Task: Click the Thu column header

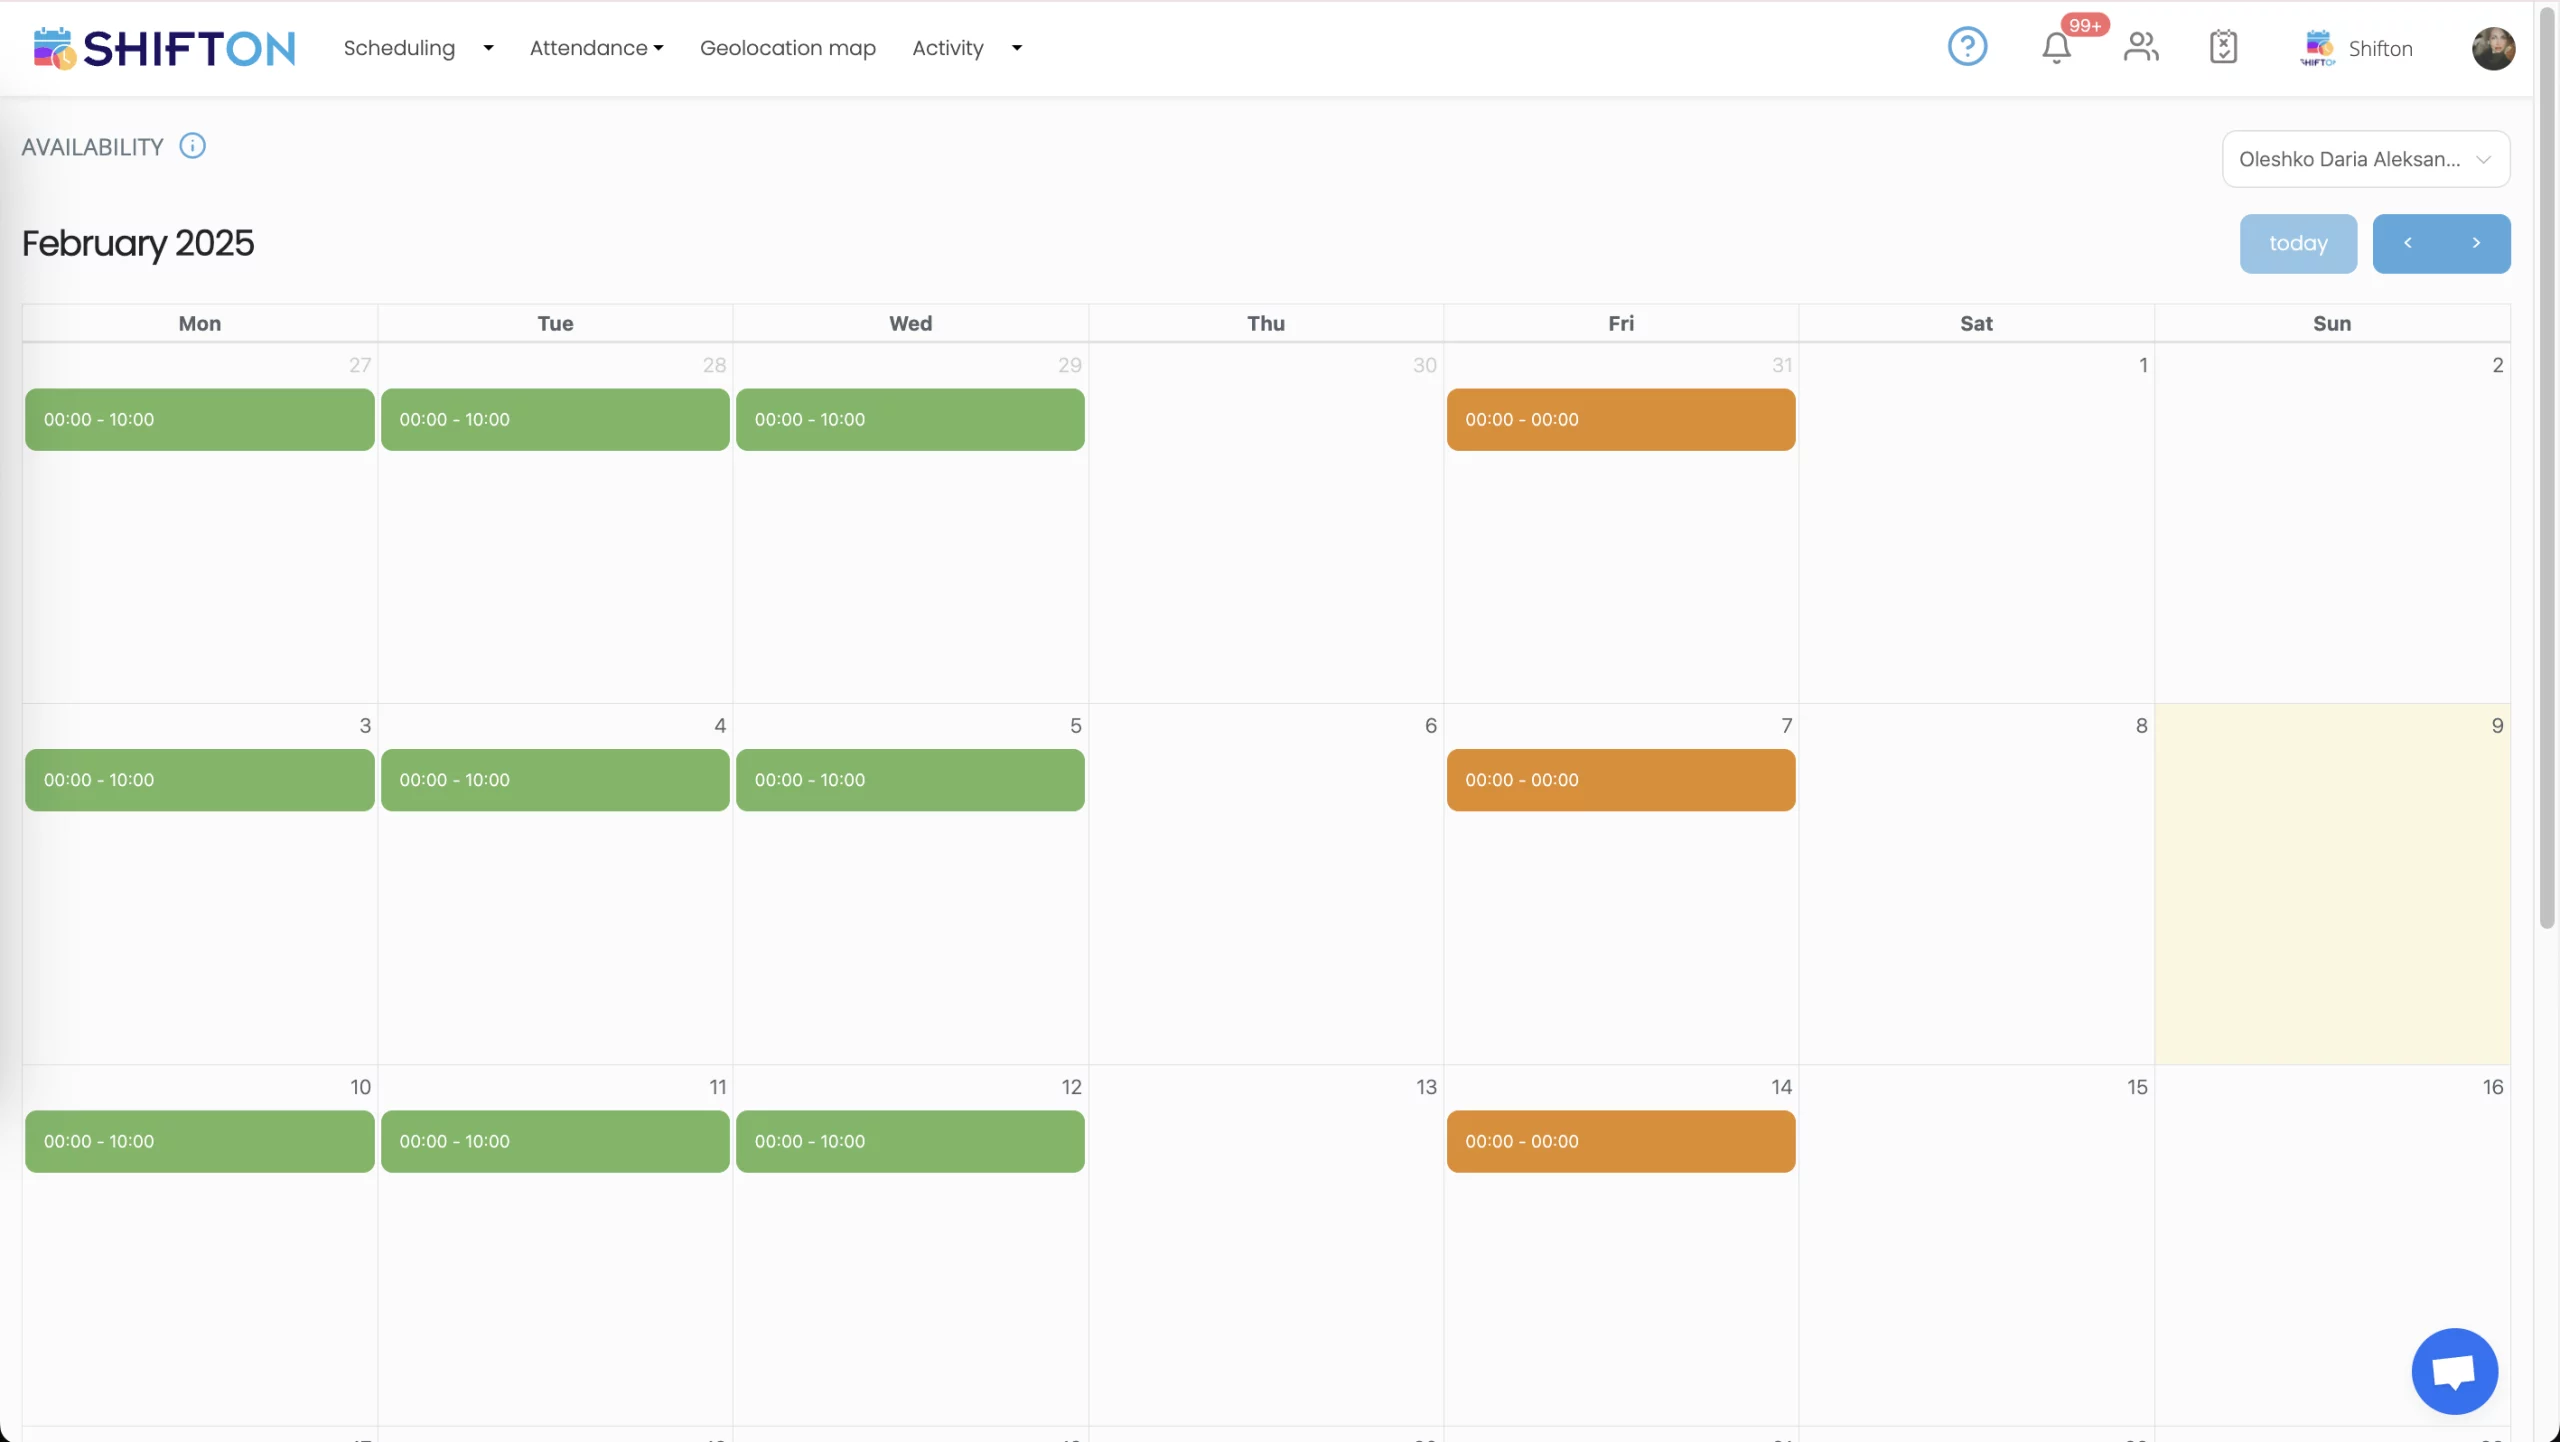Action: coord(1266,323)
